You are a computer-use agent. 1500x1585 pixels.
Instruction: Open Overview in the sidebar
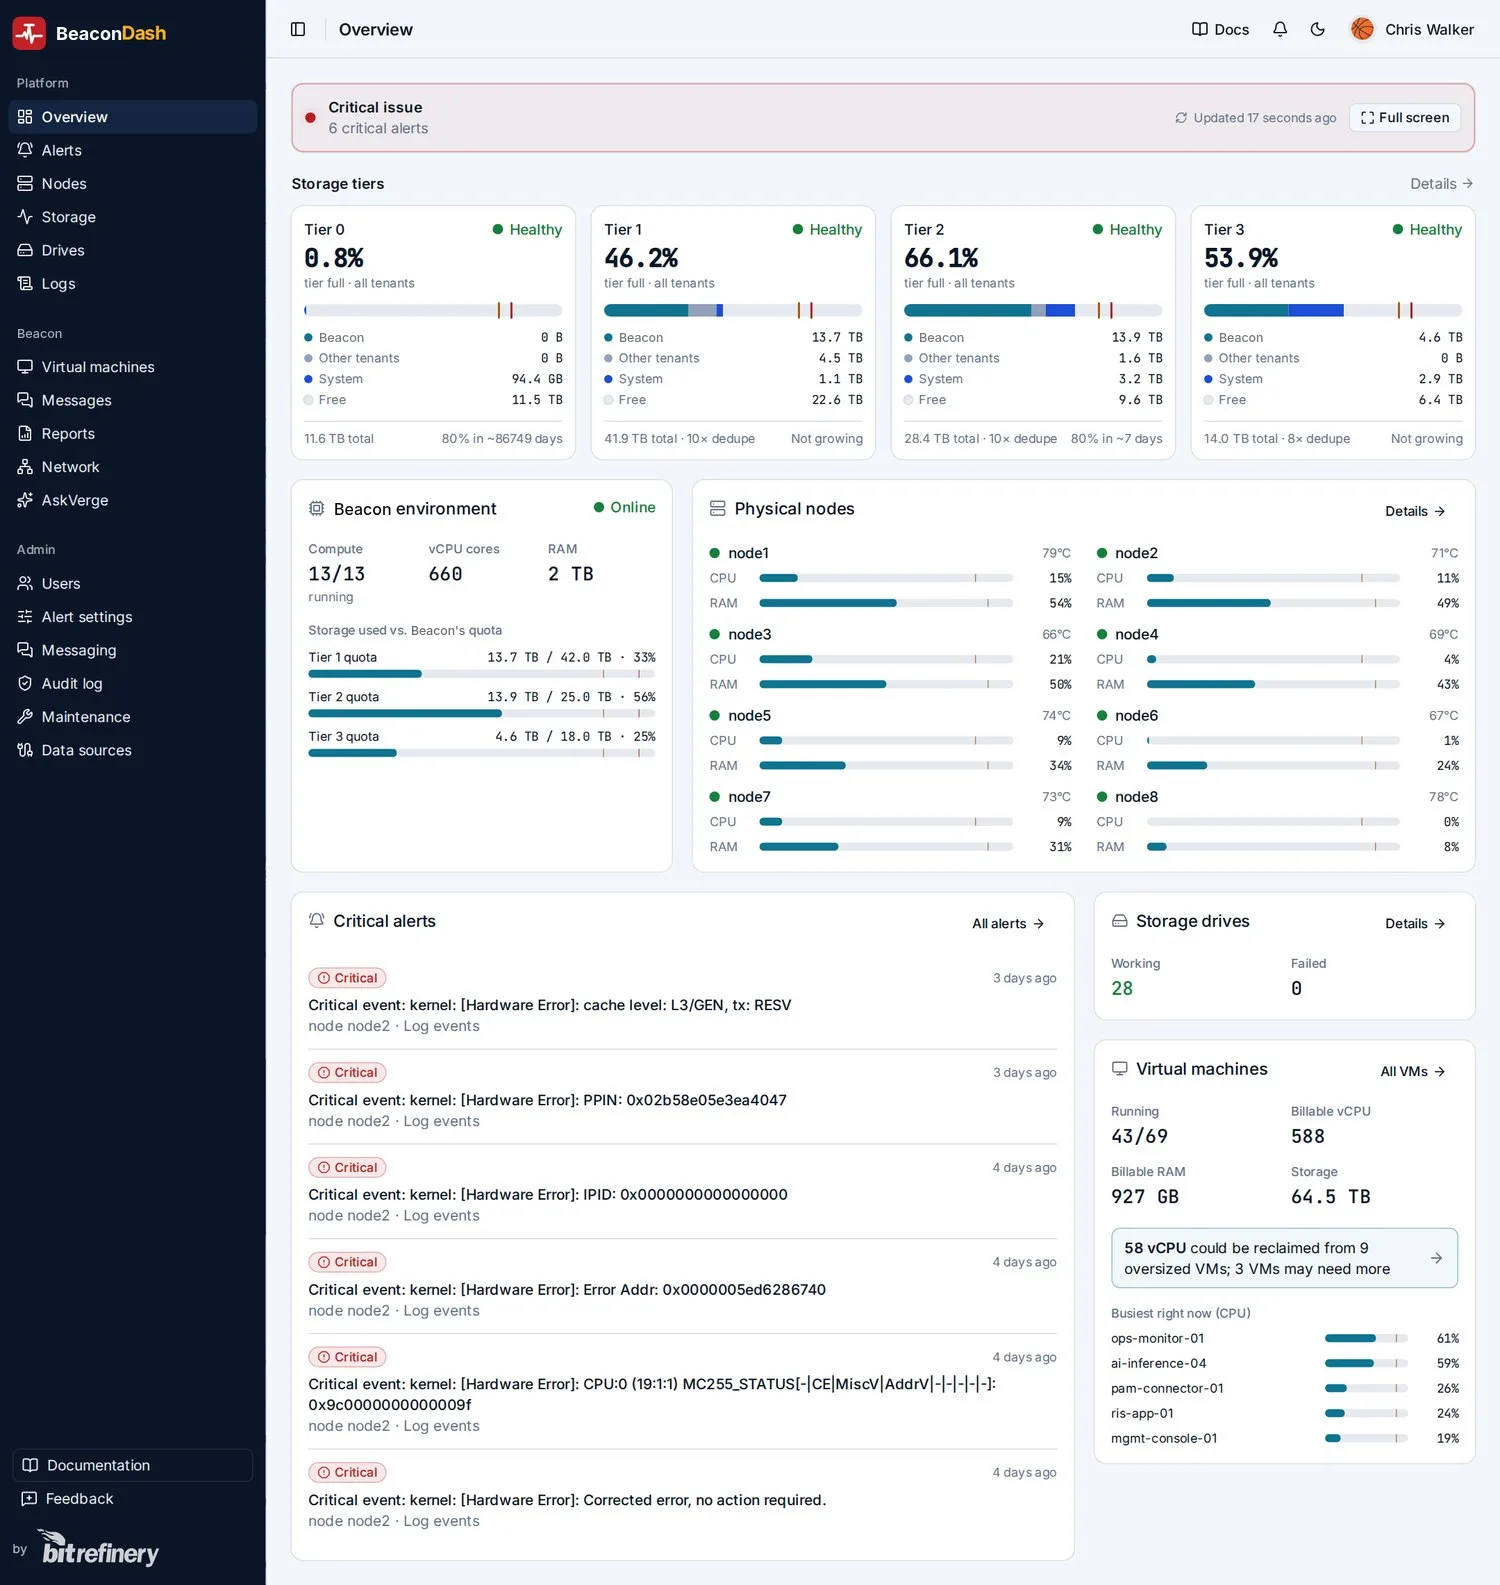[x=132, y=117]
